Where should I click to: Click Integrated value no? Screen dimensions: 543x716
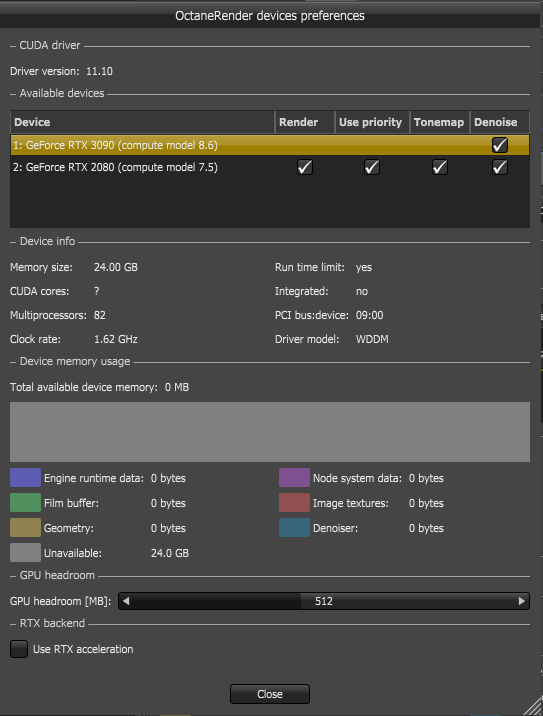pyautogui.click(x=362, y=291)
